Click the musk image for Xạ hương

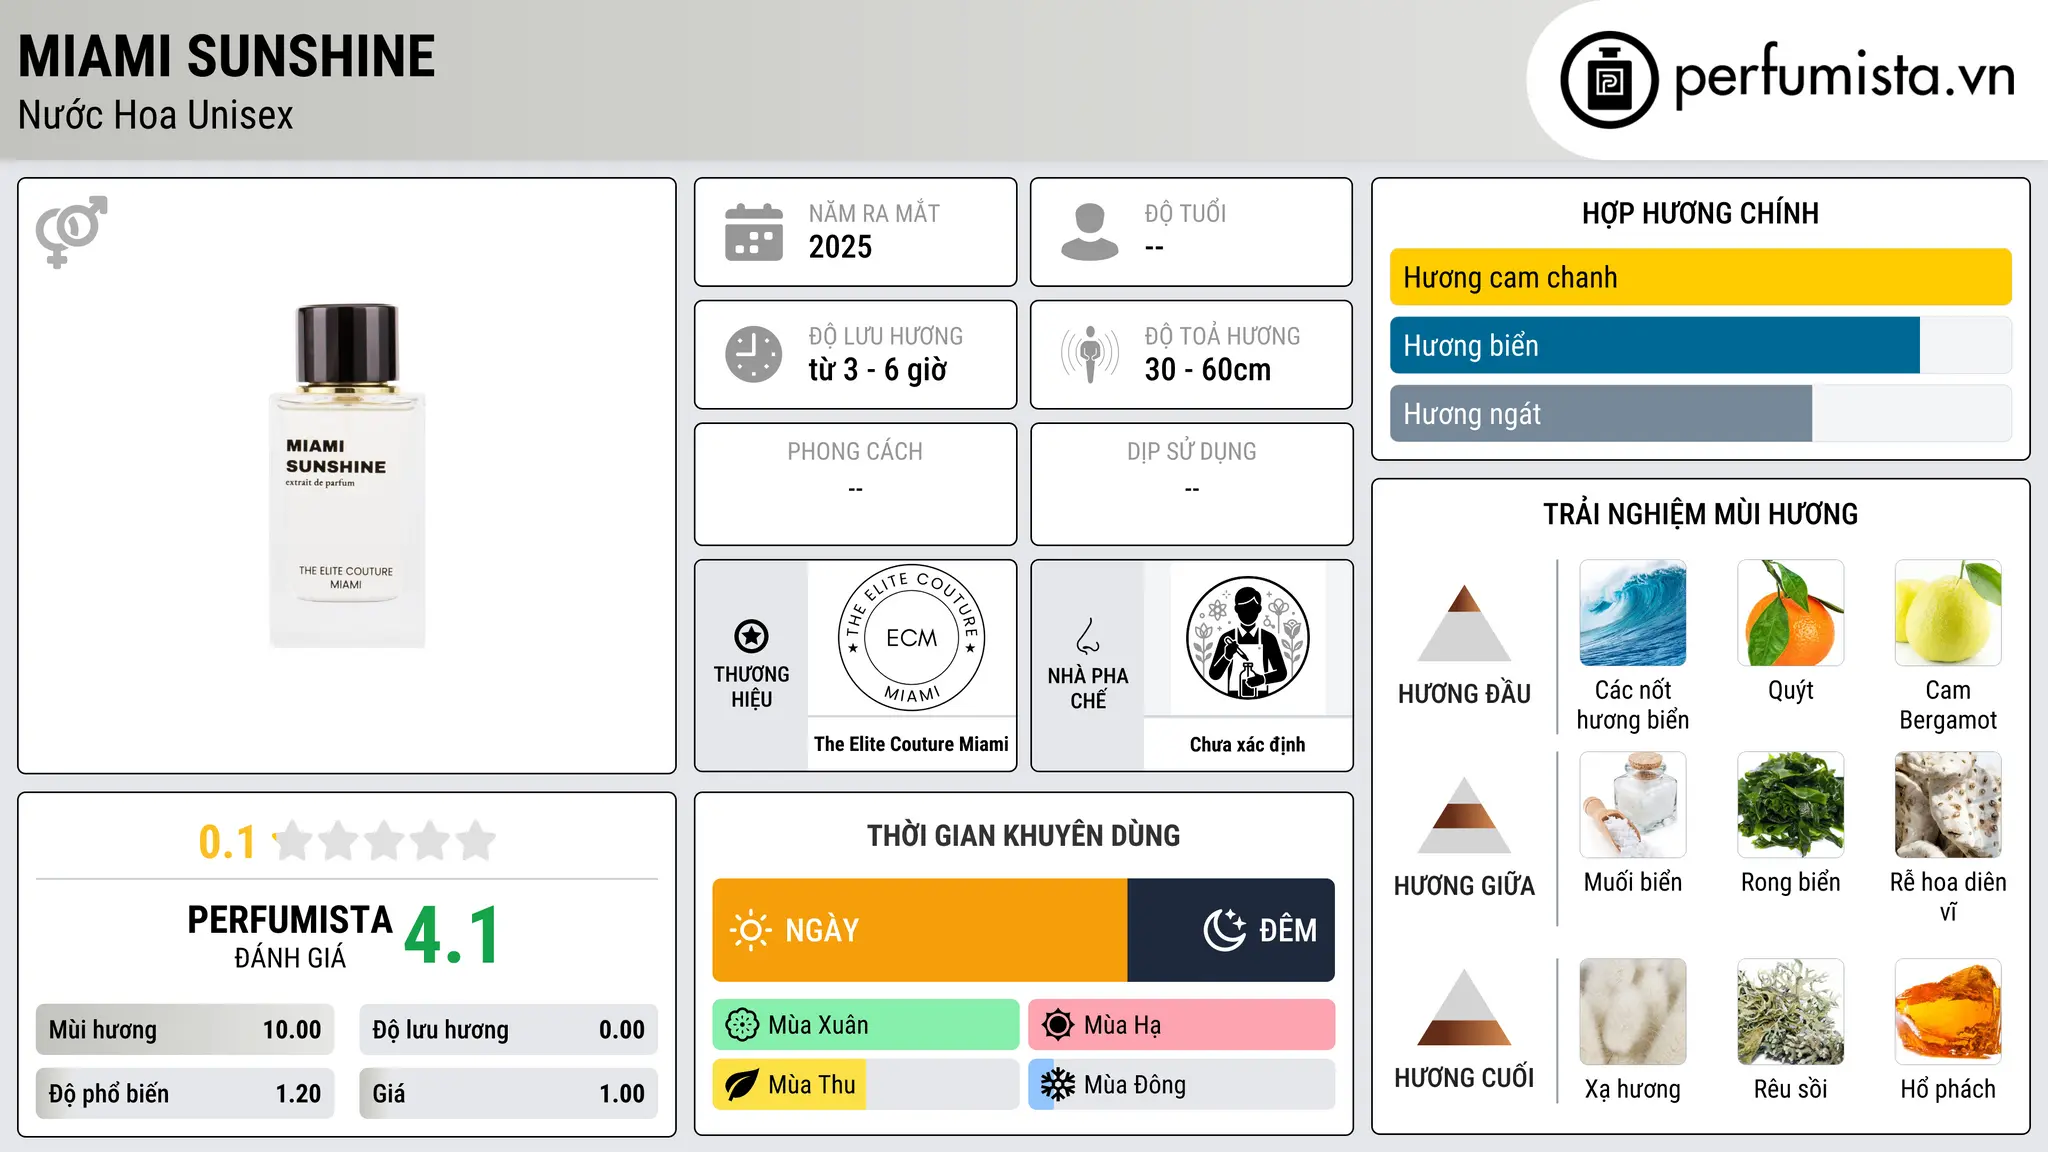pos(1633,1012)
